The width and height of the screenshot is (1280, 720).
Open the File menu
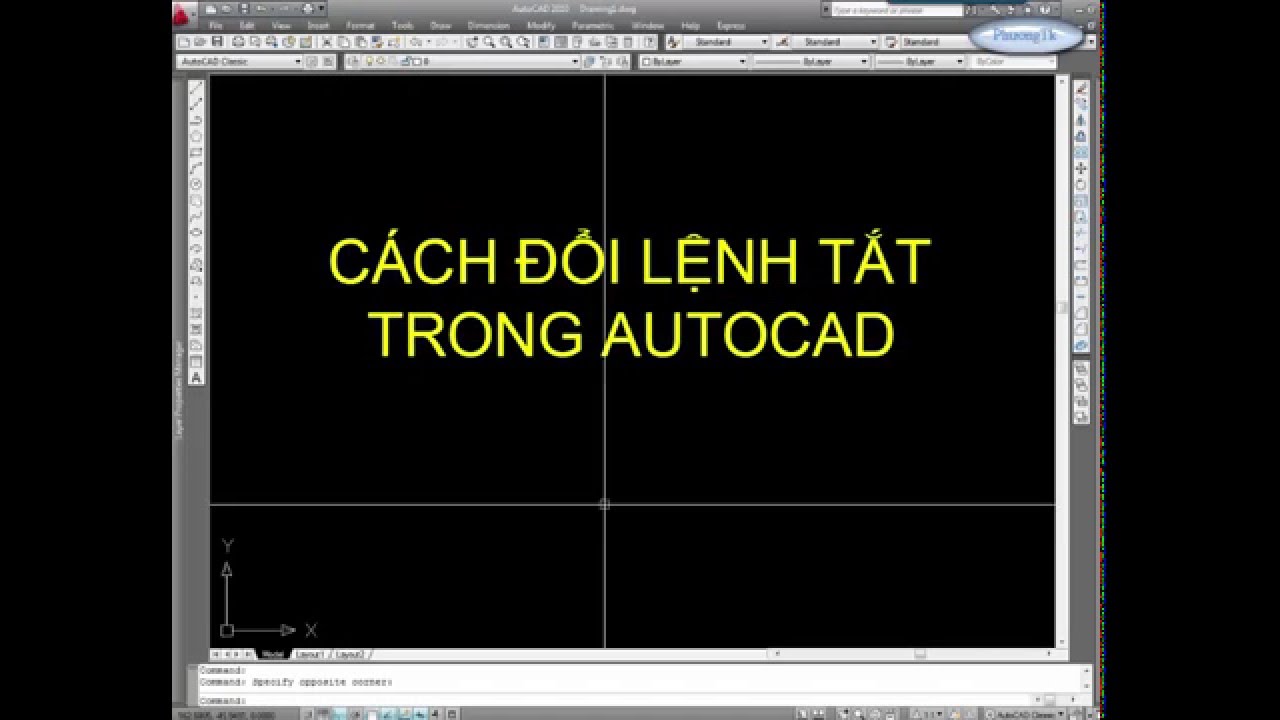coord(215,25)
